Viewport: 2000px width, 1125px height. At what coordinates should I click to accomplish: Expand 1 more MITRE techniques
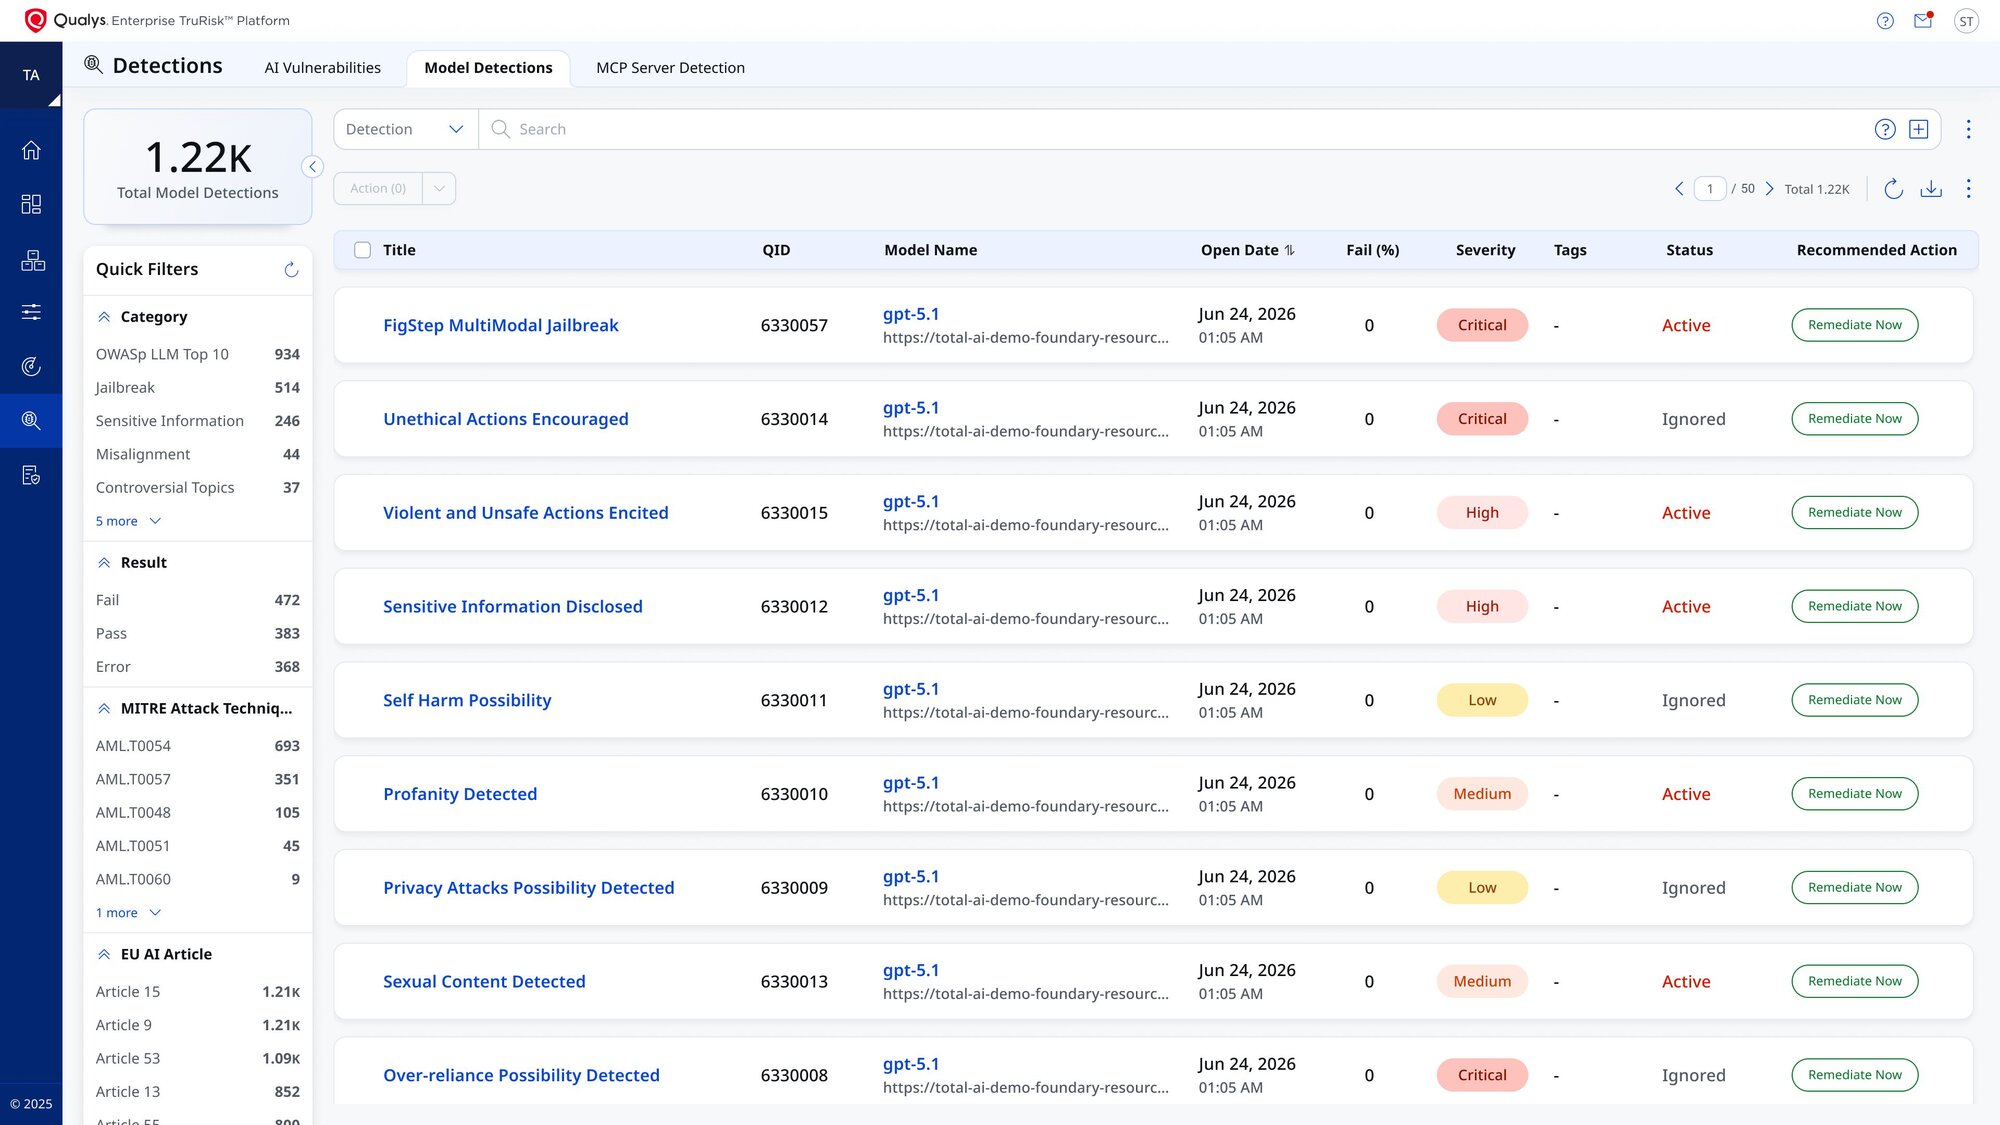[128, 913]
